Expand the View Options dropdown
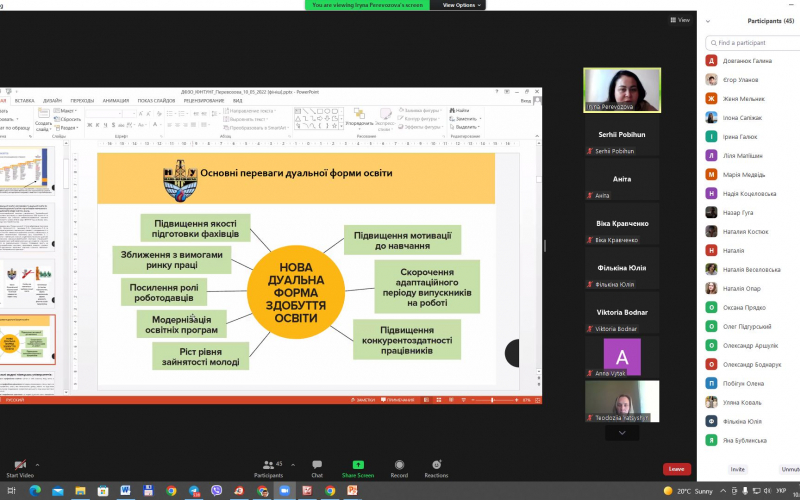800x500 pixels. point(462,5)
